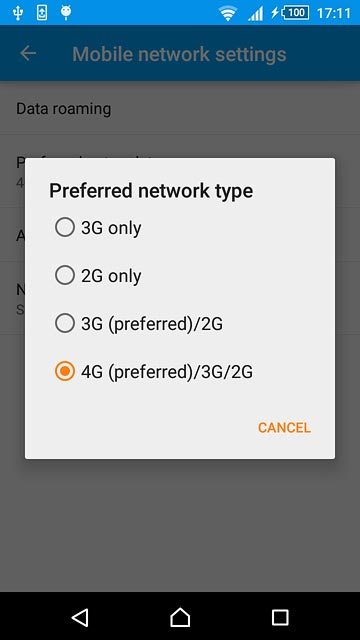This screenshot has height=640, width=360.
Task: Tap the 3G only label text
Action: click(x=111, y=228)
